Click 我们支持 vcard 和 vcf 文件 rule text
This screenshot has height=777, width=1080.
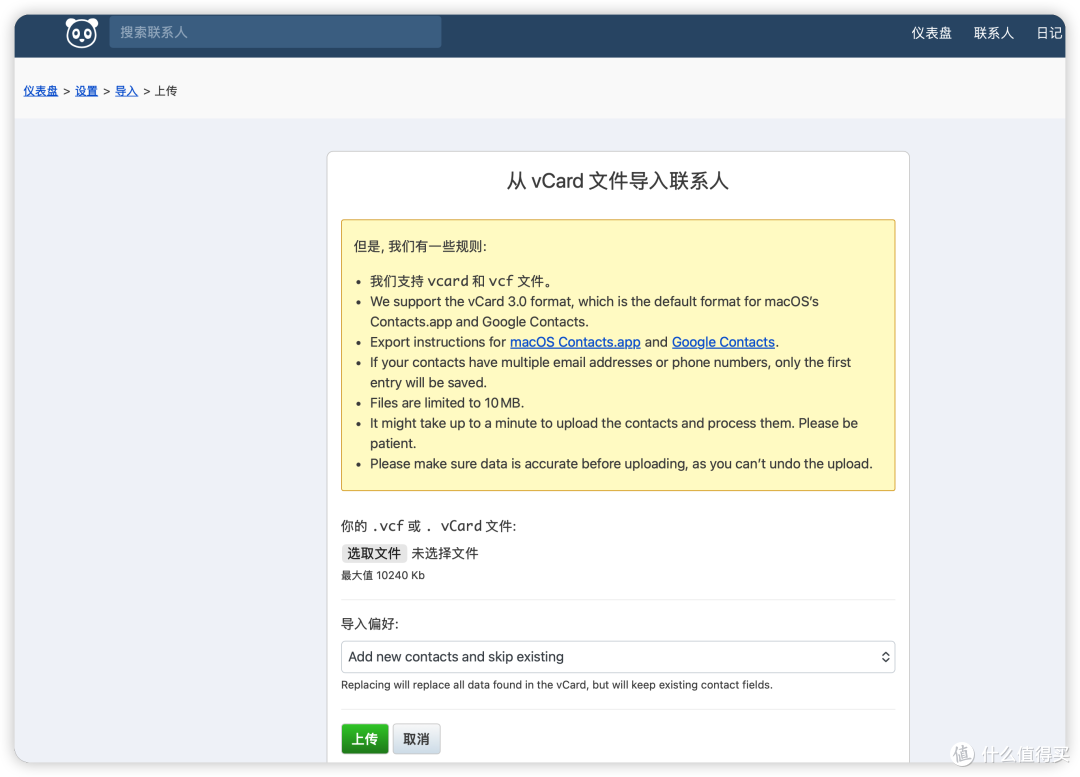461,281
